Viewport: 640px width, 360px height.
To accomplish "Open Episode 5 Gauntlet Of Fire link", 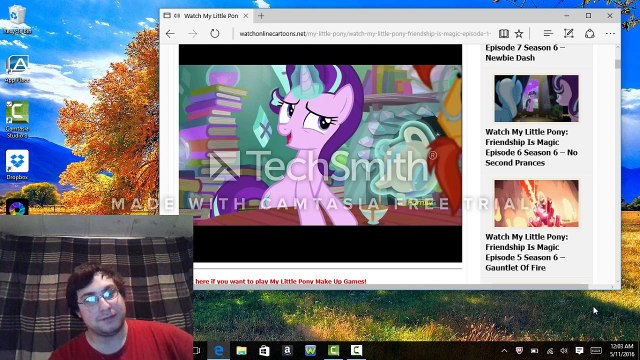I will pos(526,252).
